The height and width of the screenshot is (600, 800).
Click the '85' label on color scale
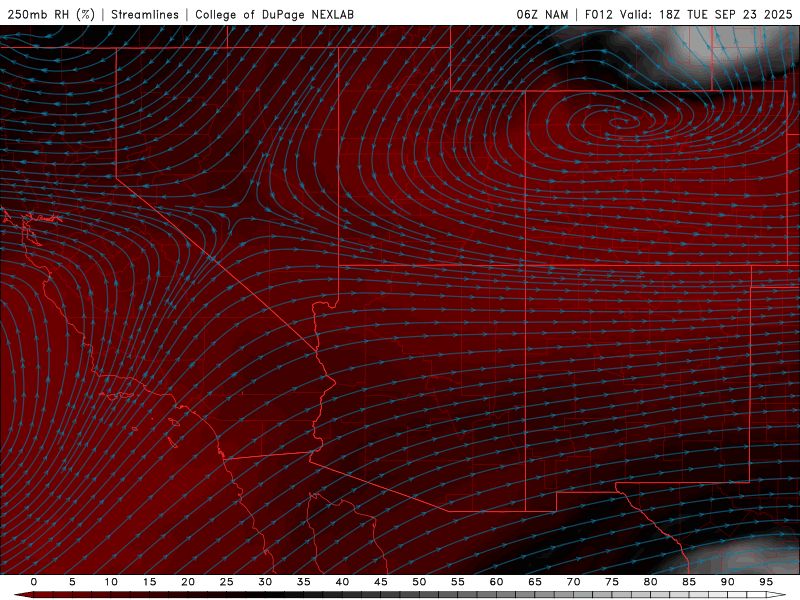(x=689, y=582)
